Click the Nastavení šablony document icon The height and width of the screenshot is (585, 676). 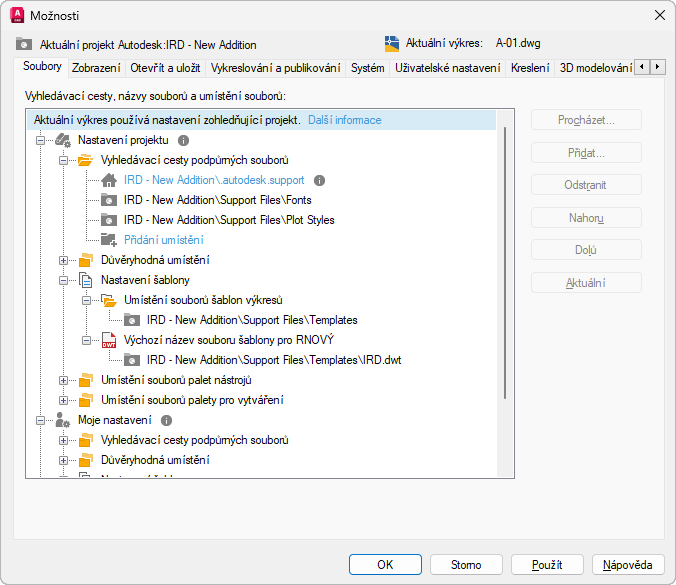coord(85,280)
